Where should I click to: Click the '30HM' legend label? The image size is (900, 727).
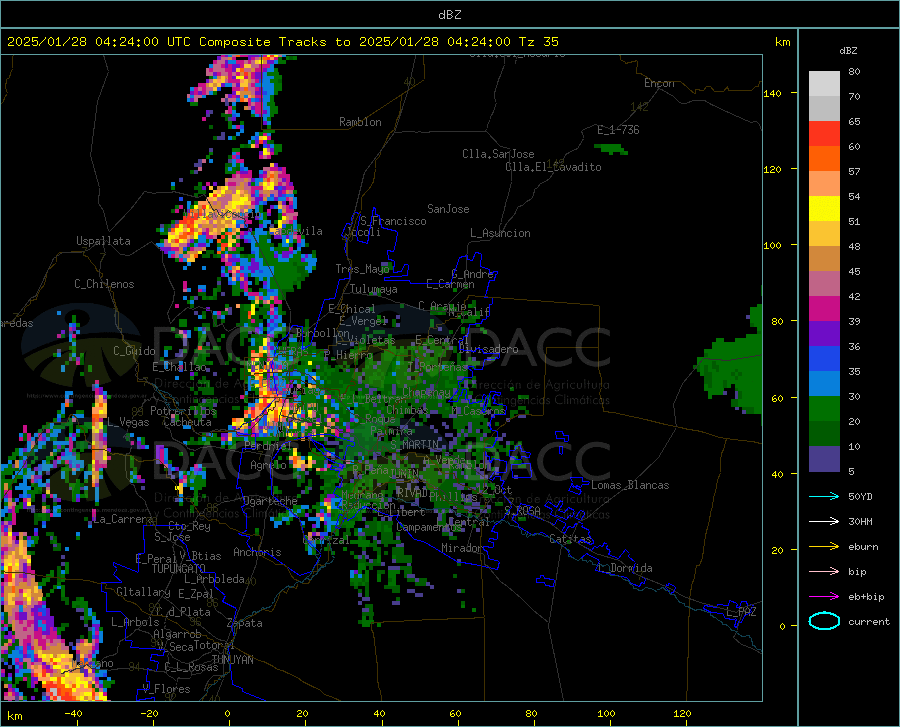coord(860,521)
